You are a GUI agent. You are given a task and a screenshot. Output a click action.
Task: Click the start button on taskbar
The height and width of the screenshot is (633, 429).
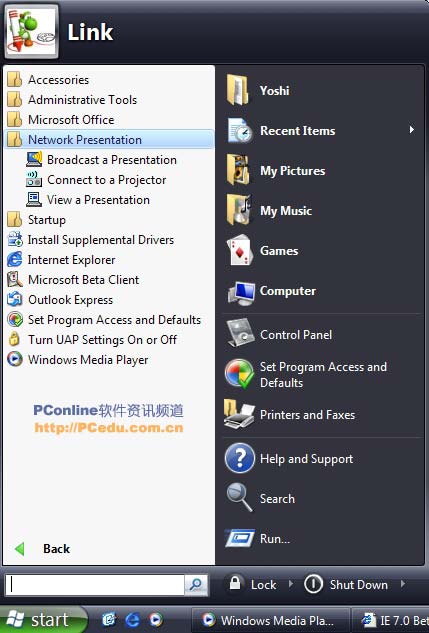pos(42,620)
